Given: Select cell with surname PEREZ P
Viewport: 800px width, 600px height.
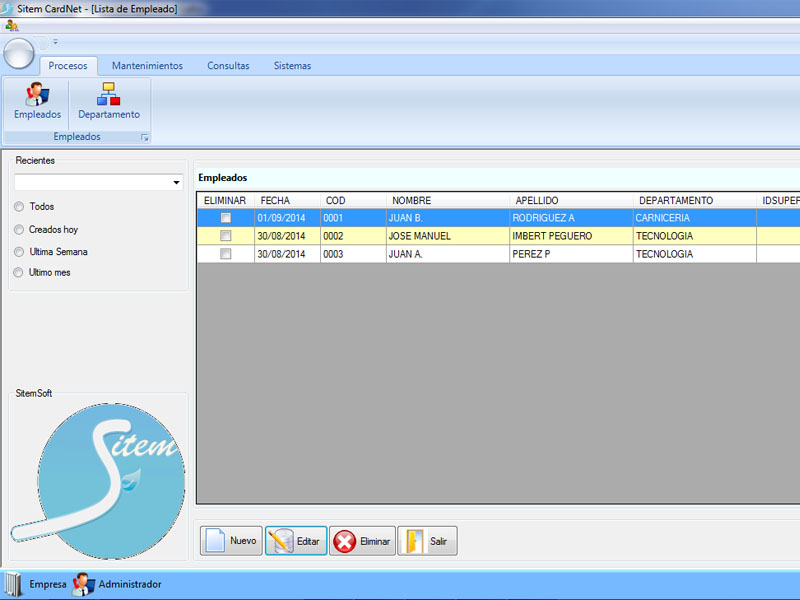Looking at the screenshot, I should click(571, 254).
